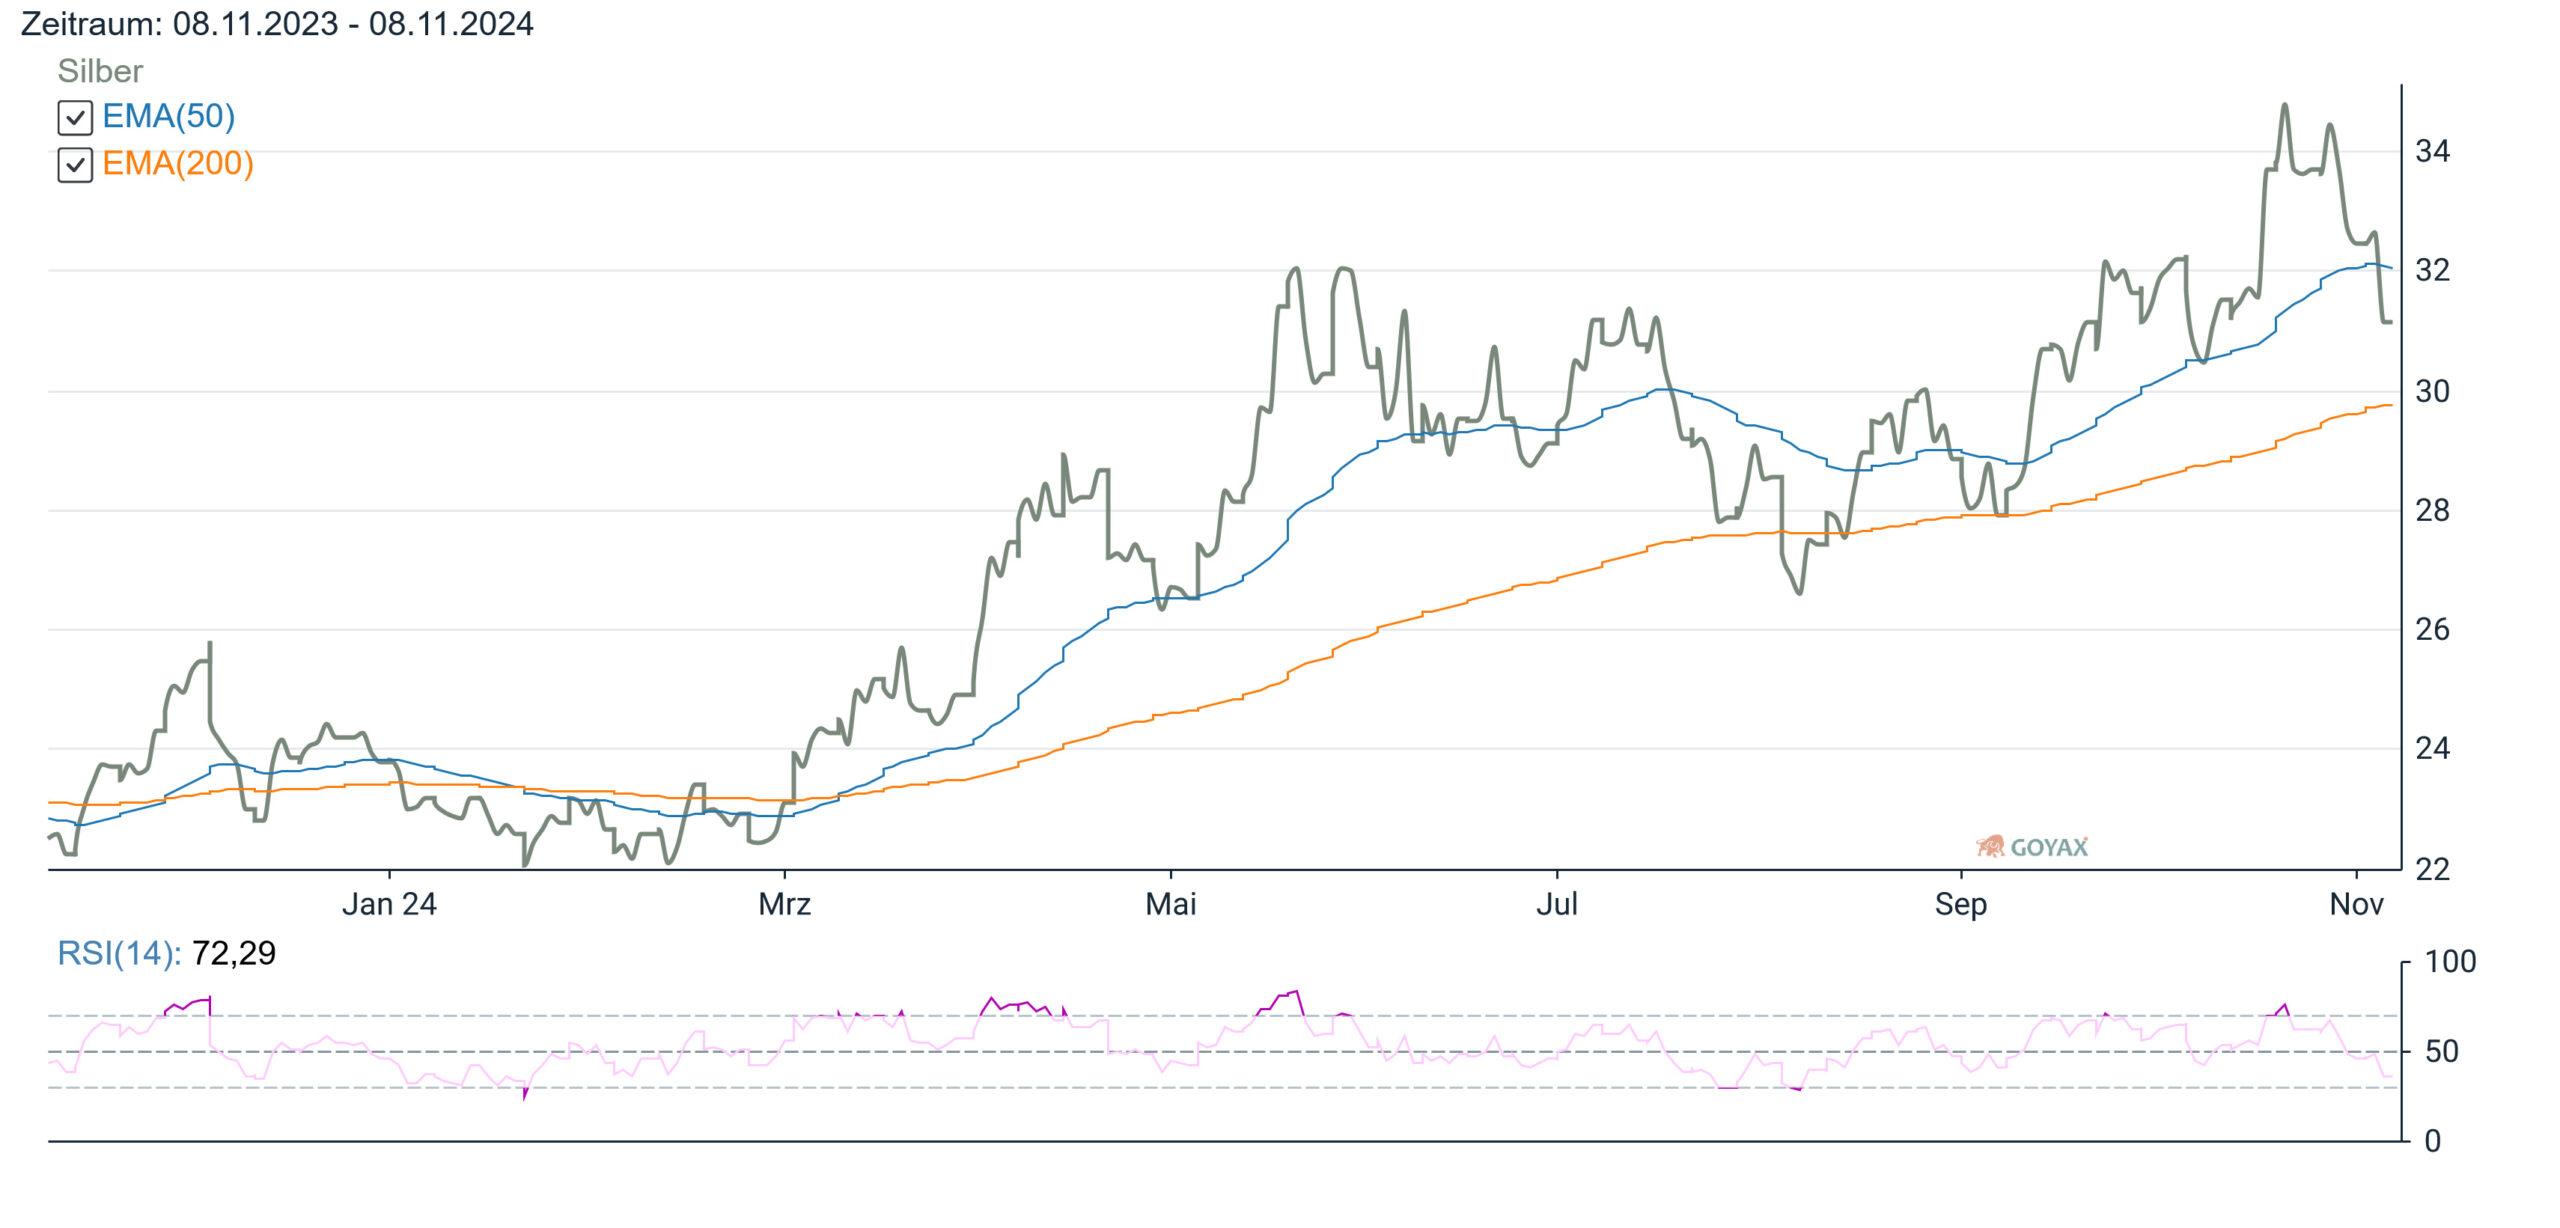Screen dimensions: 2560x1228
Task: Click the EMA(200) legend label
Action: pyautogui.click(x=178, y=163)
